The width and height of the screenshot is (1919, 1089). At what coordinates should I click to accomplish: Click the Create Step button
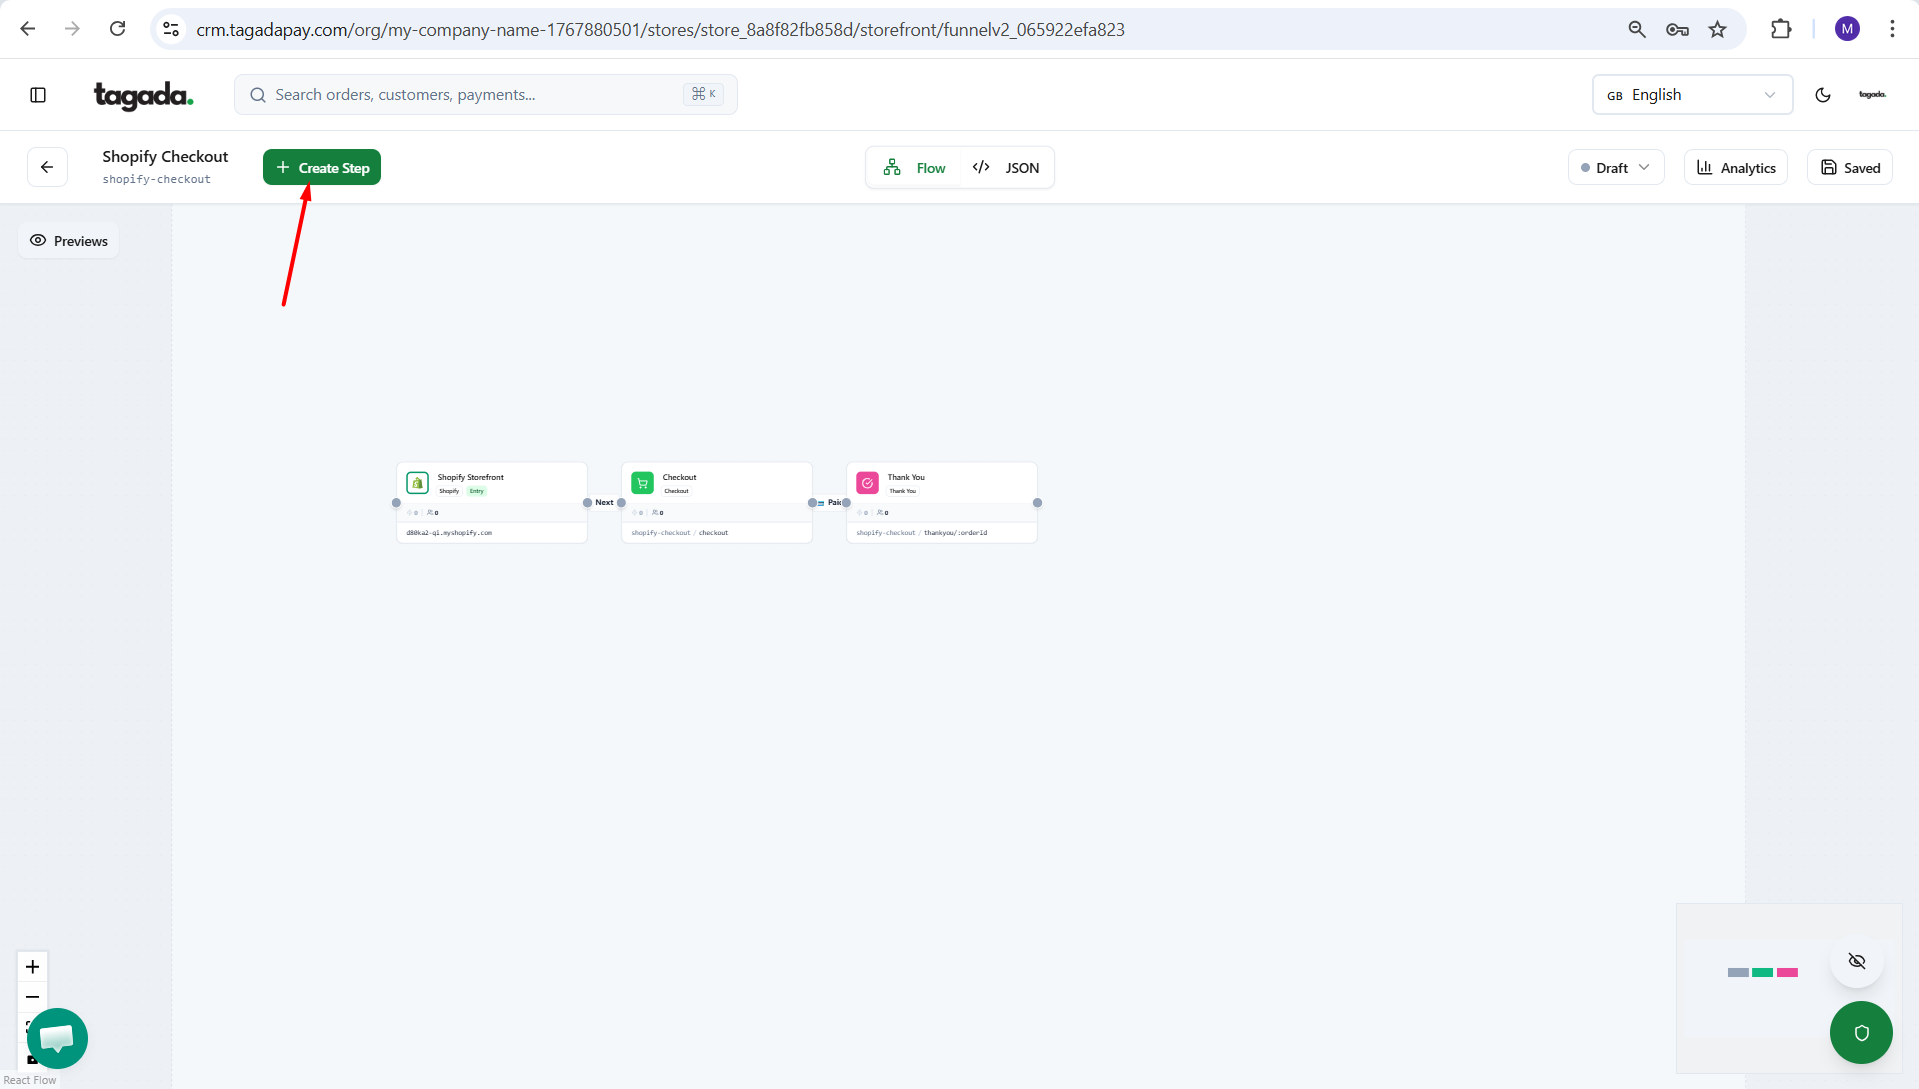coord(322,168)
